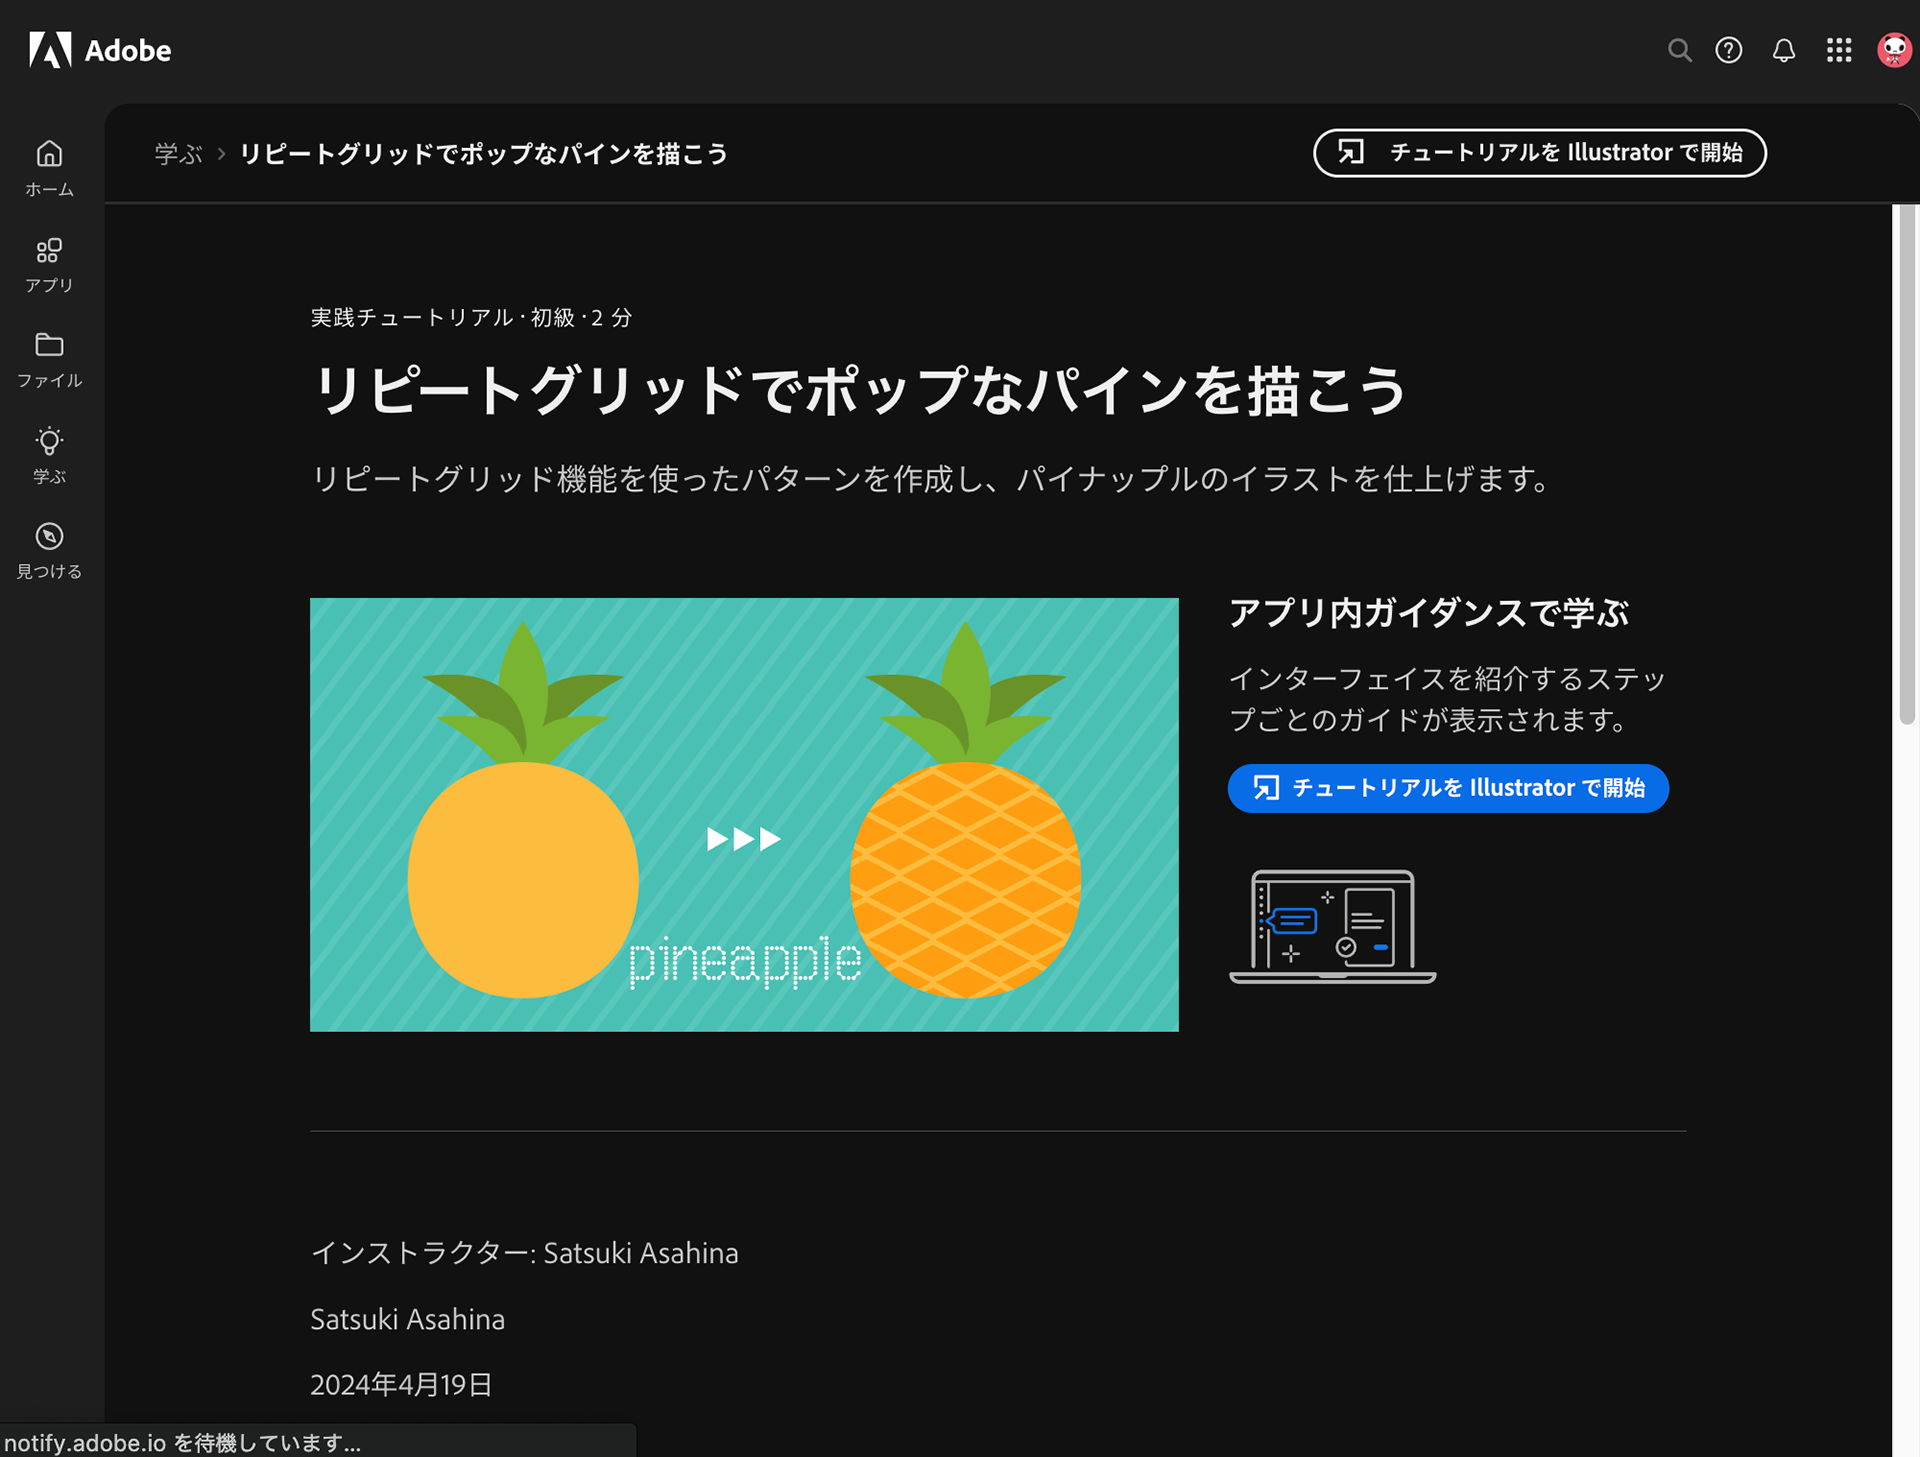Show notifications via the bell icon
Screen dimensions: 1920x1457
[x=1784, y=50]
